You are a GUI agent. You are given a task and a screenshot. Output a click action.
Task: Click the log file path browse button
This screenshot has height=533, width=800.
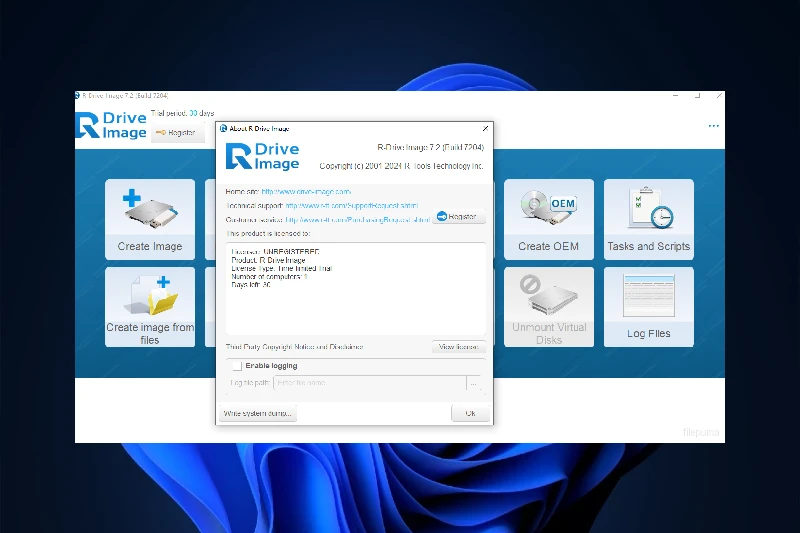474,383
